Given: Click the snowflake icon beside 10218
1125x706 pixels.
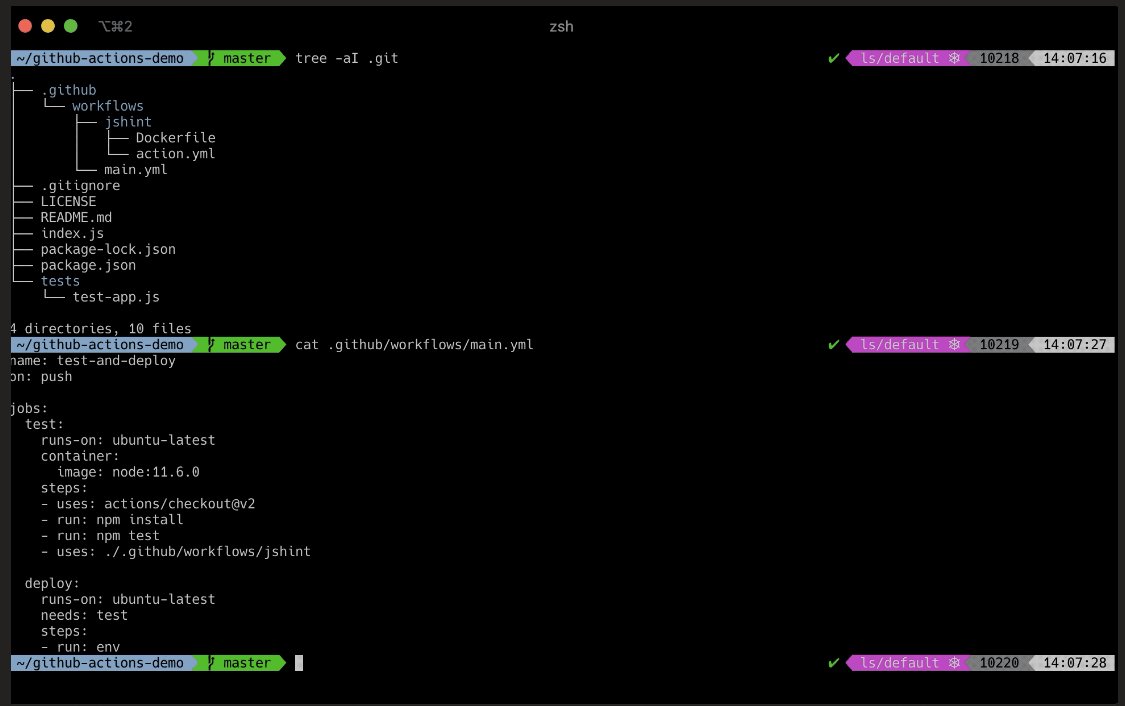Looking at the screenshot, I should pos(954,58).
